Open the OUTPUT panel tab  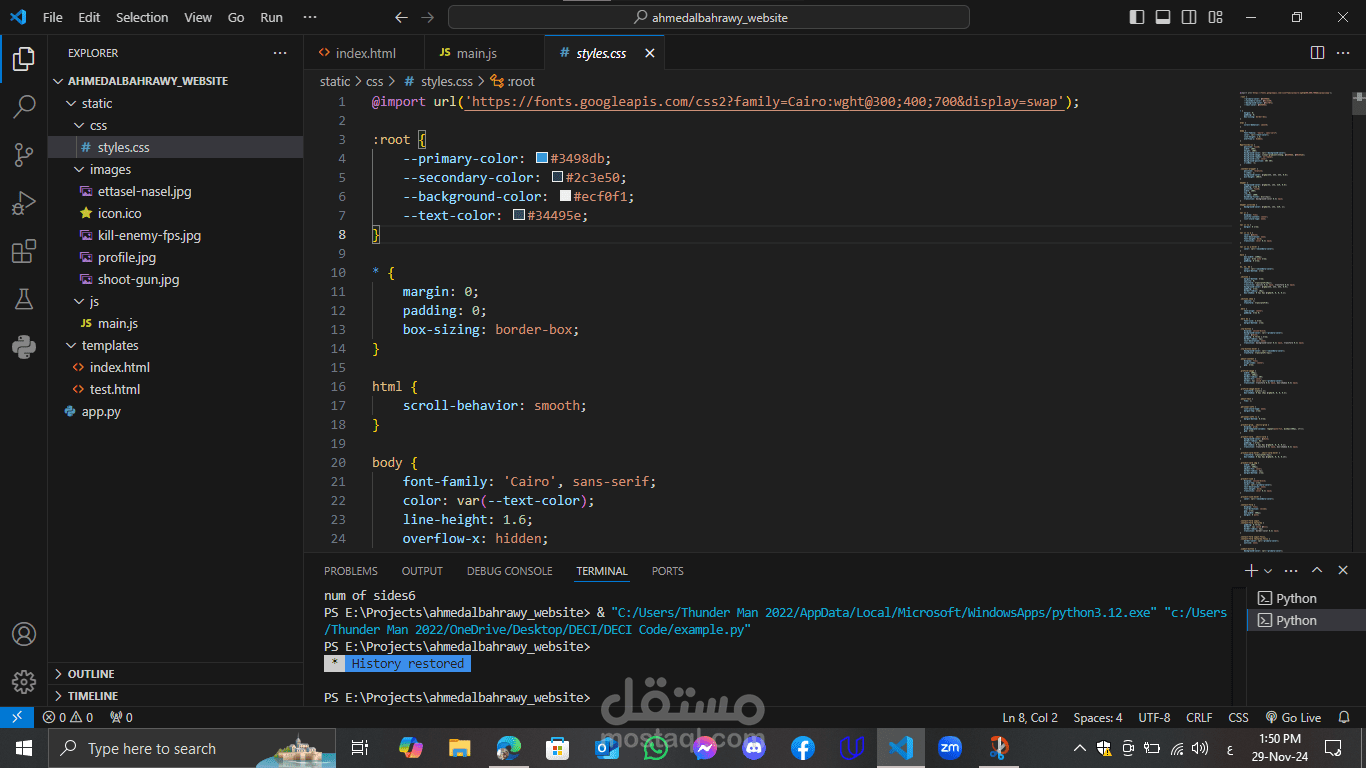click(422, 571)
